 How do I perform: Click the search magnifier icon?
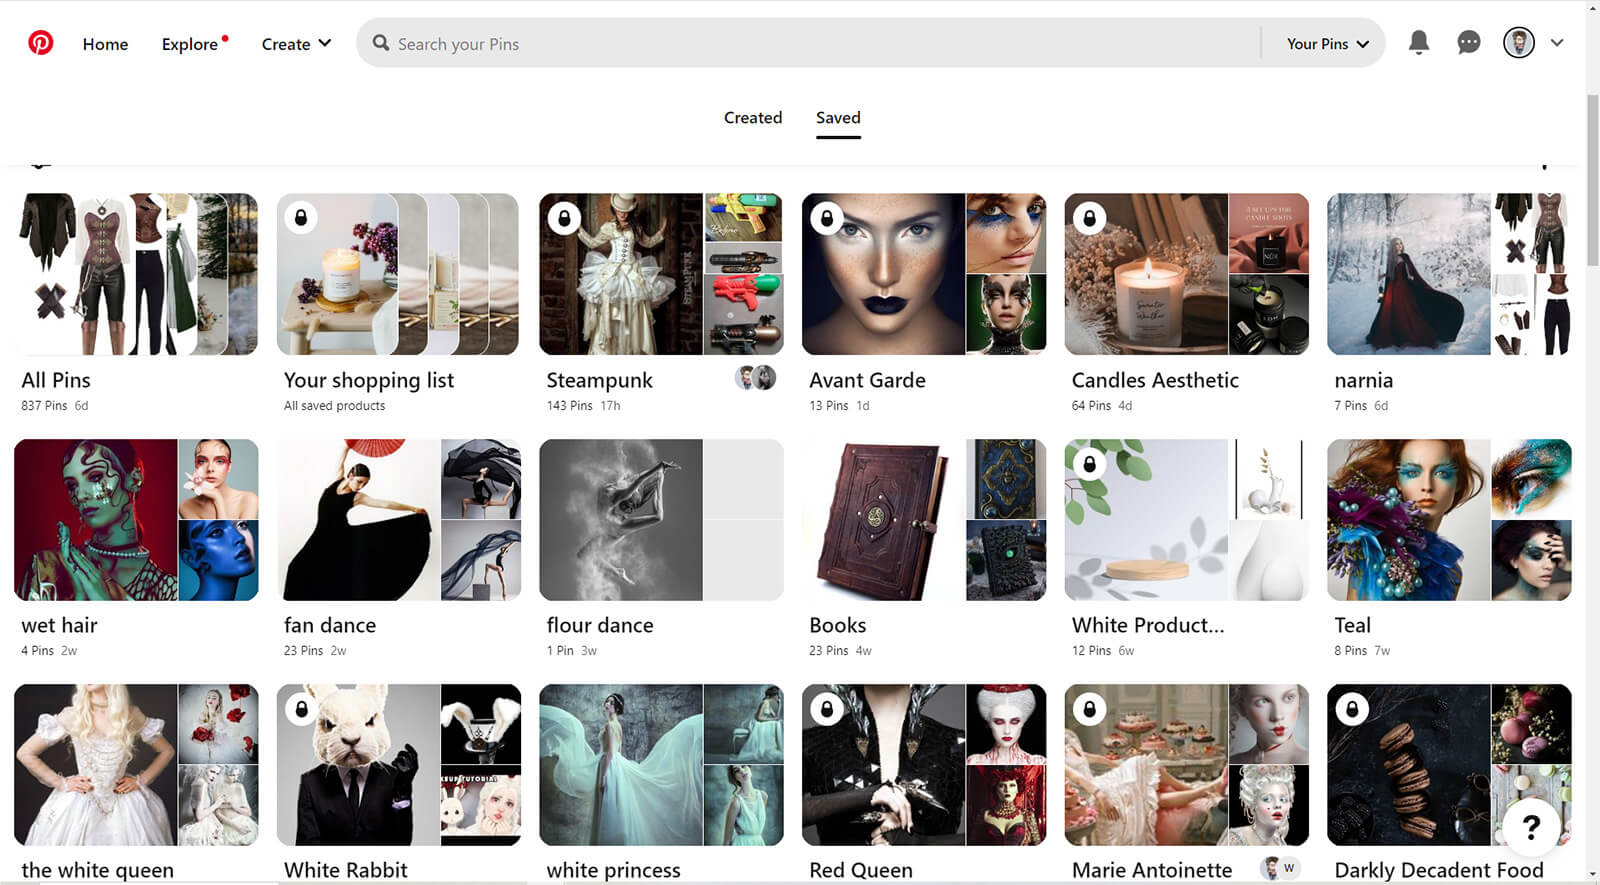381,43
